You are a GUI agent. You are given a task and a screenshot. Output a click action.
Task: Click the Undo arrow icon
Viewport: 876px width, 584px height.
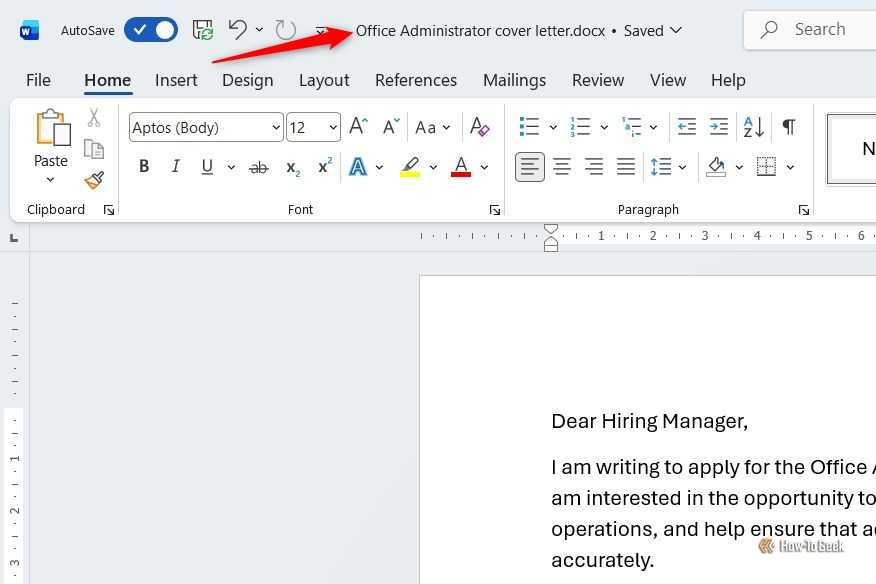click(x=237, y=30)
